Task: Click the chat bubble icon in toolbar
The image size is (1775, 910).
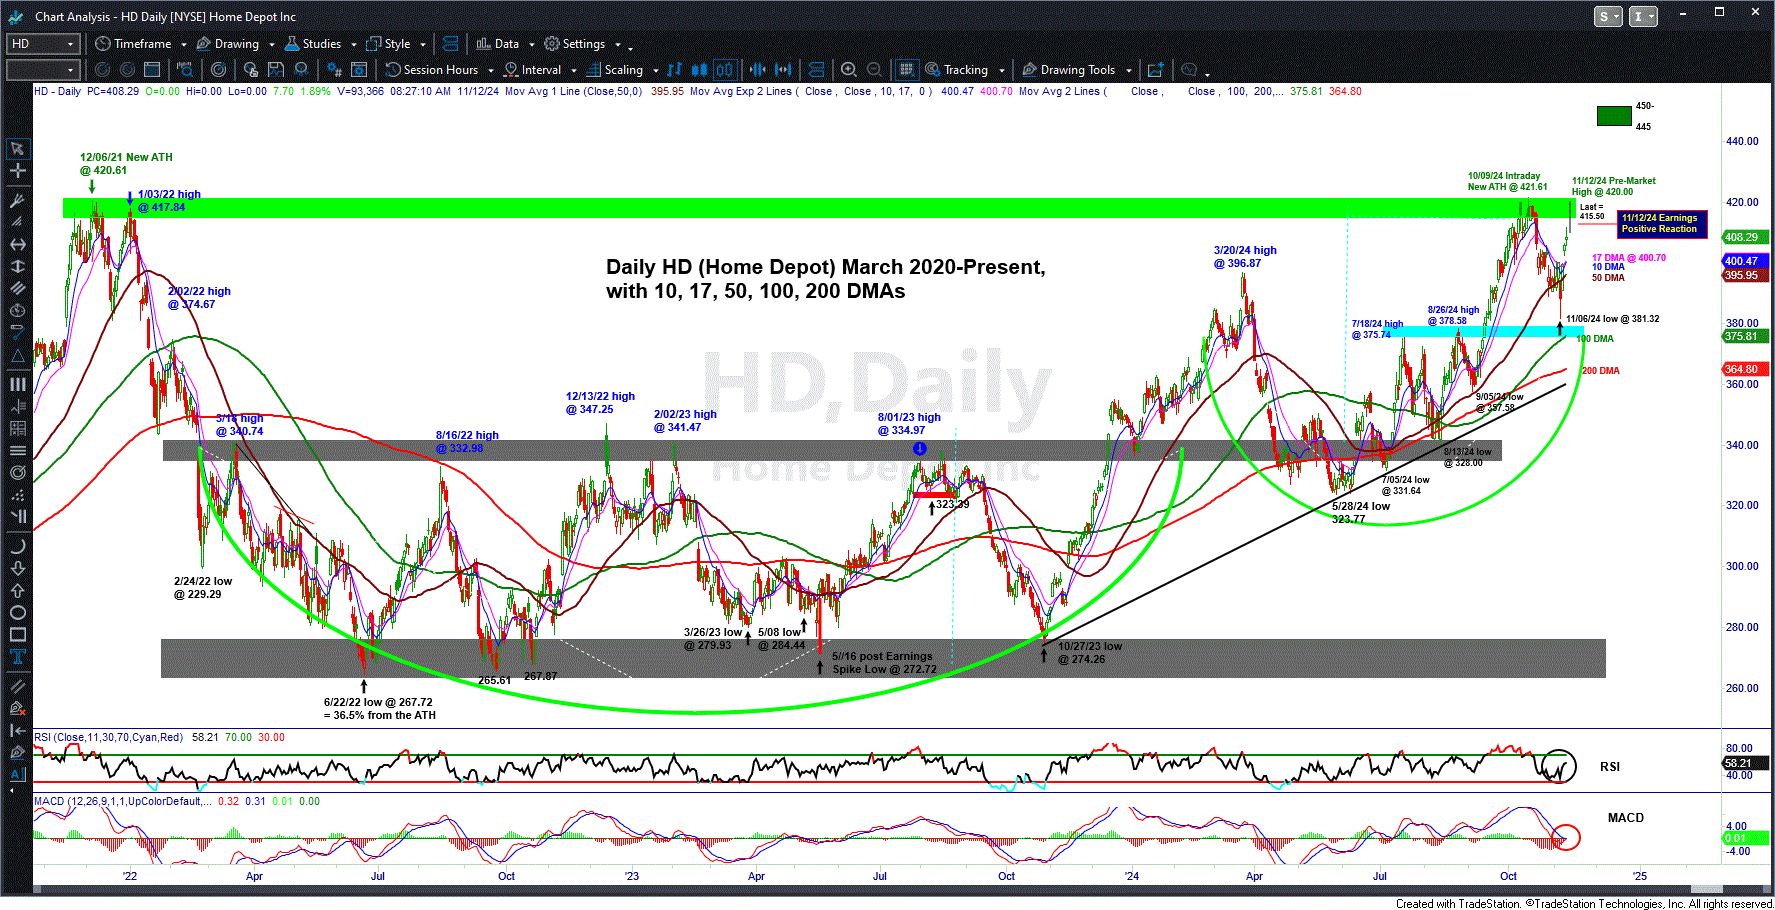Action: (x=1190, y=70)
